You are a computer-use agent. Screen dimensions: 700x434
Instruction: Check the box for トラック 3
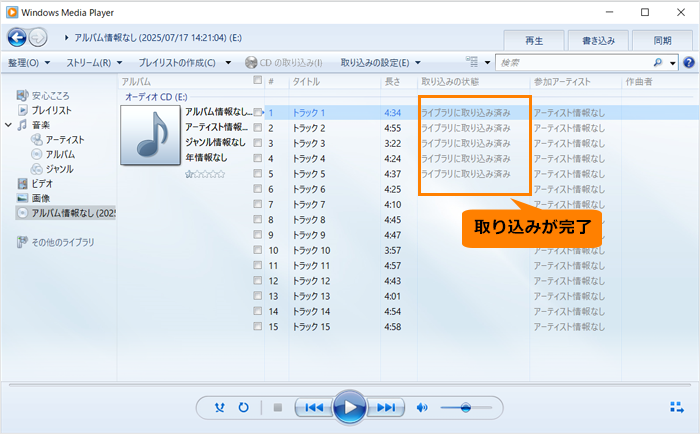258,143
